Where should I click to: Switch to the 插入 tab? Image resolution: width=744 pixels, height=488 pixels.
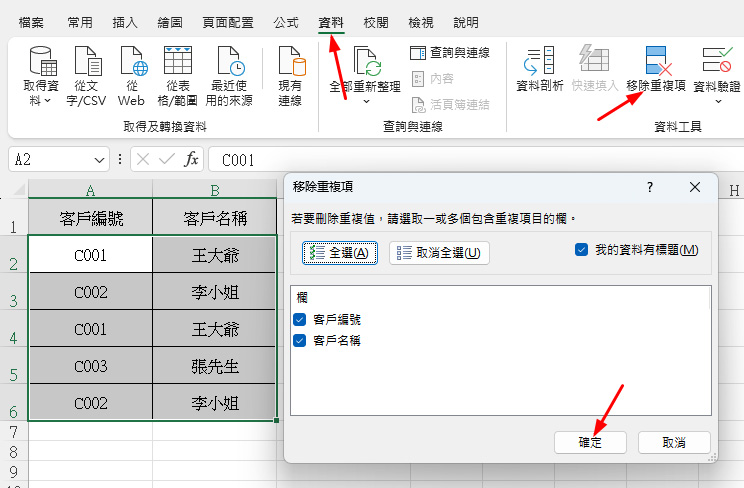pyautogui.click(x=125, y=22)
